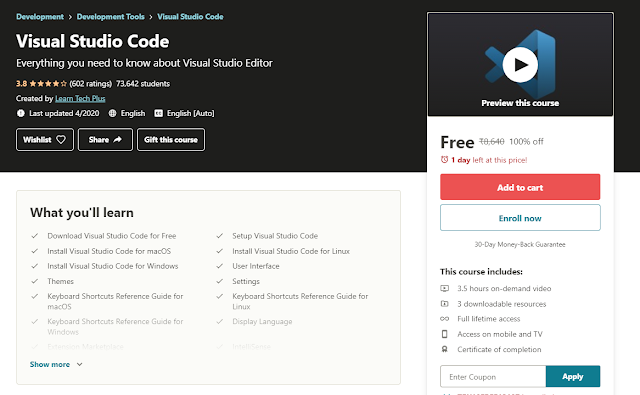The width and height of the screenshot is (640, 395).
Task: Click '3 downloadable resources' text
Action: [x=502, y=304]
